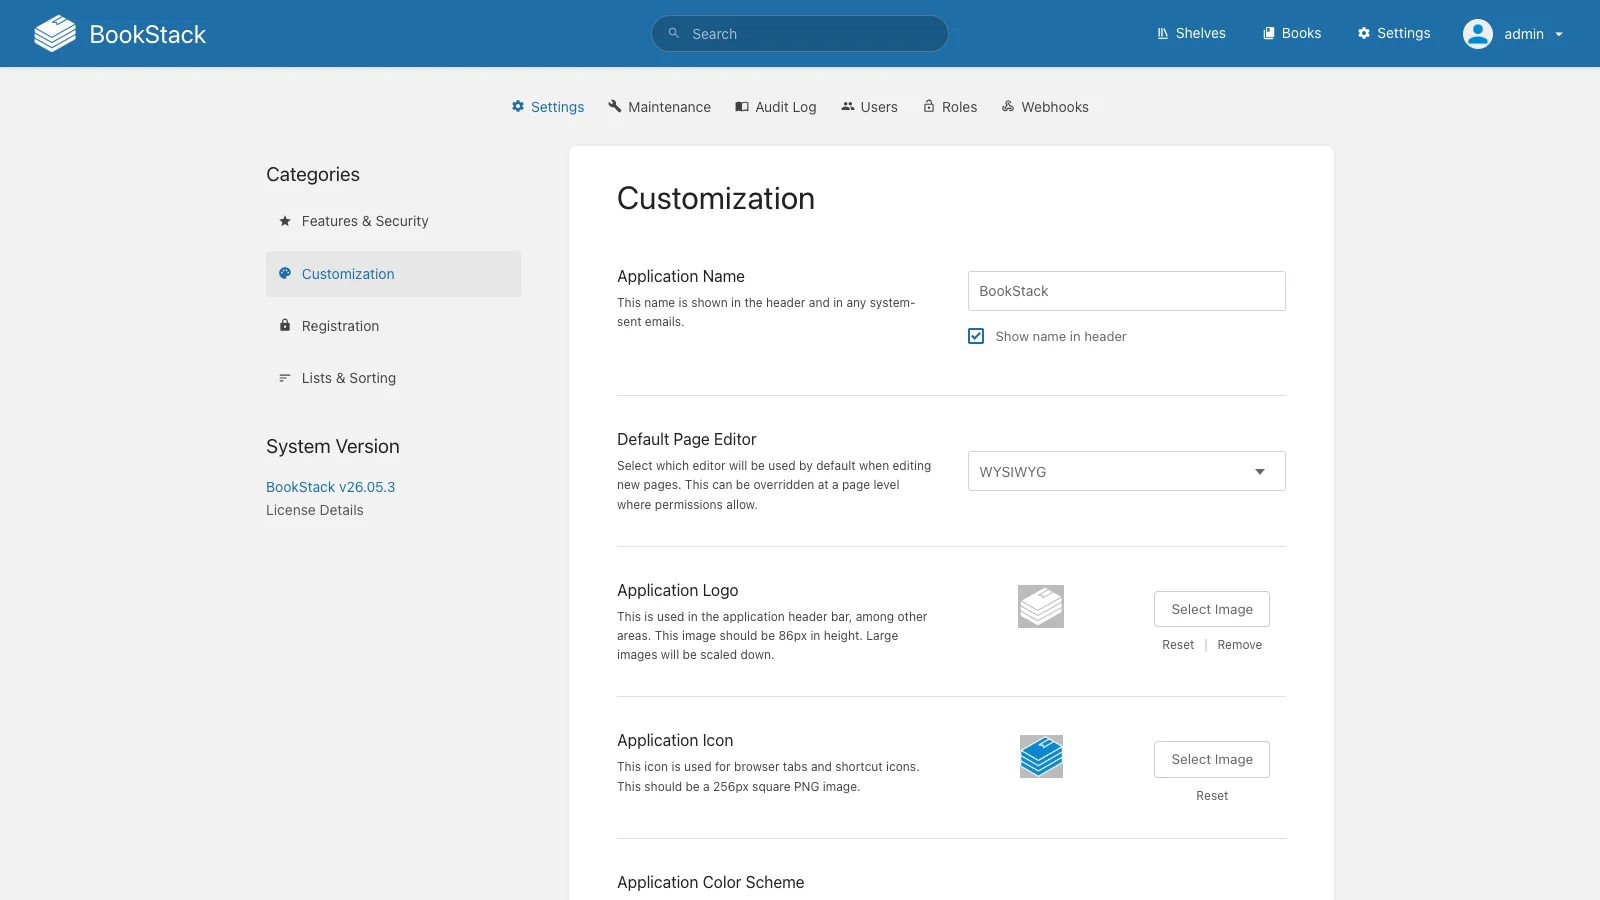Open Features & Security category
The height and width of the screenshot is (900, 1600).
(393, 221)
